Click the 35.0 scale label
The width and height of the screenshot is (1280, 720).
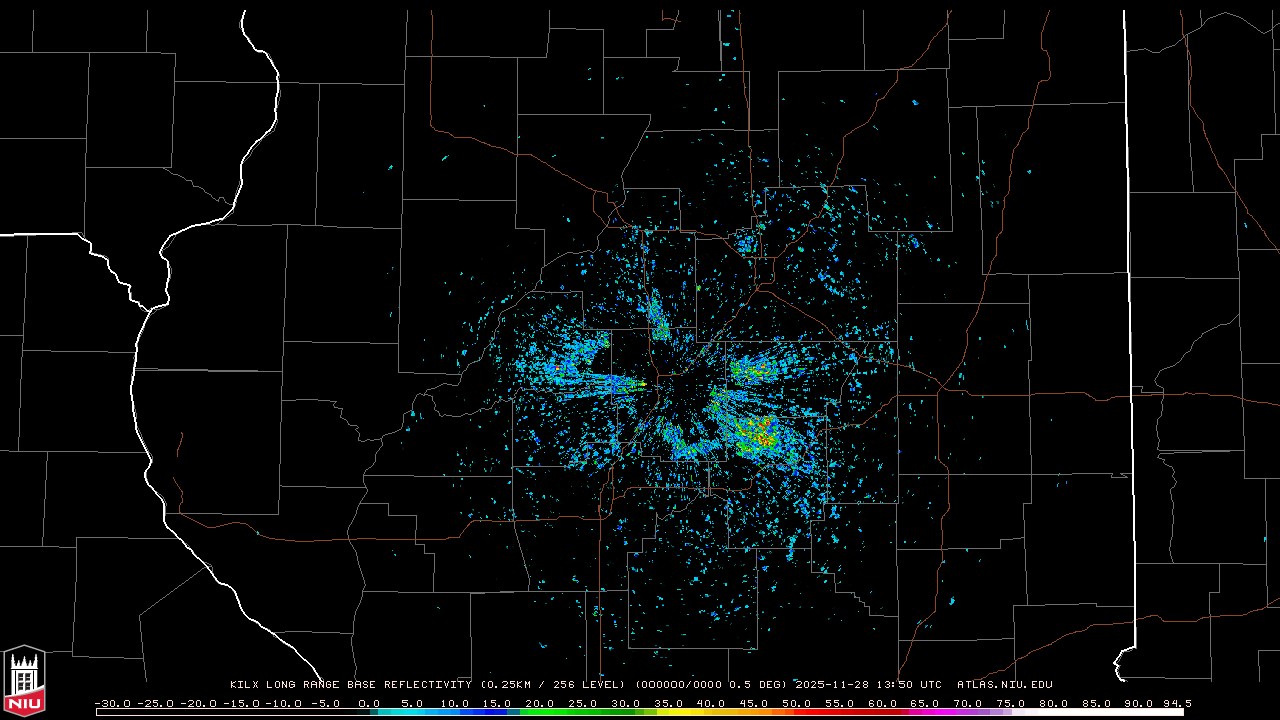pyautogui.click(x=669, y=703)
